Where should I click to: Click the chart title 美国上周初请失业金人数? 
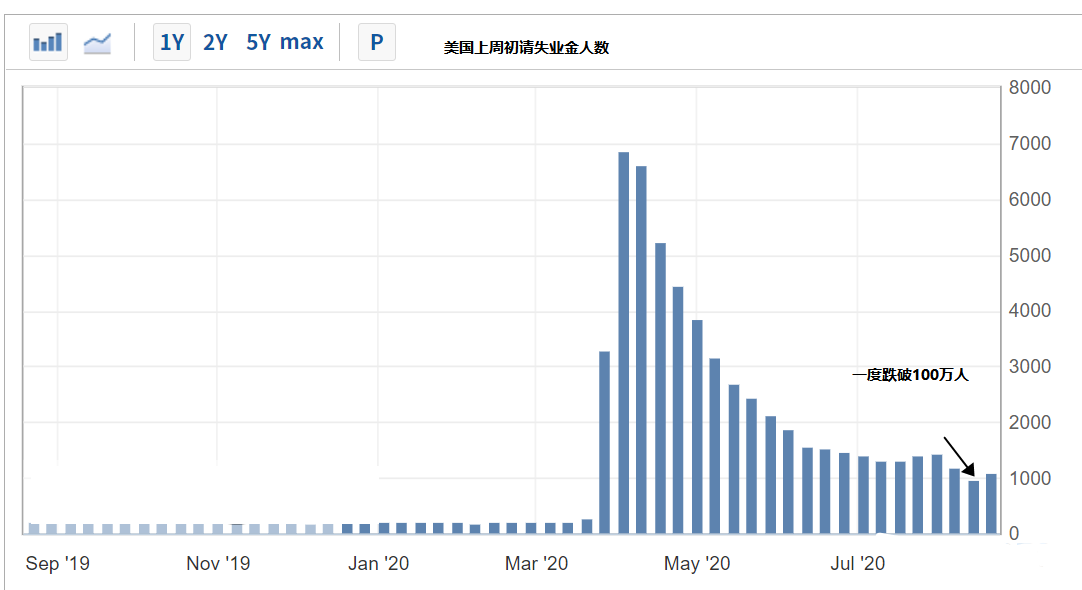(x=527, y=46)
